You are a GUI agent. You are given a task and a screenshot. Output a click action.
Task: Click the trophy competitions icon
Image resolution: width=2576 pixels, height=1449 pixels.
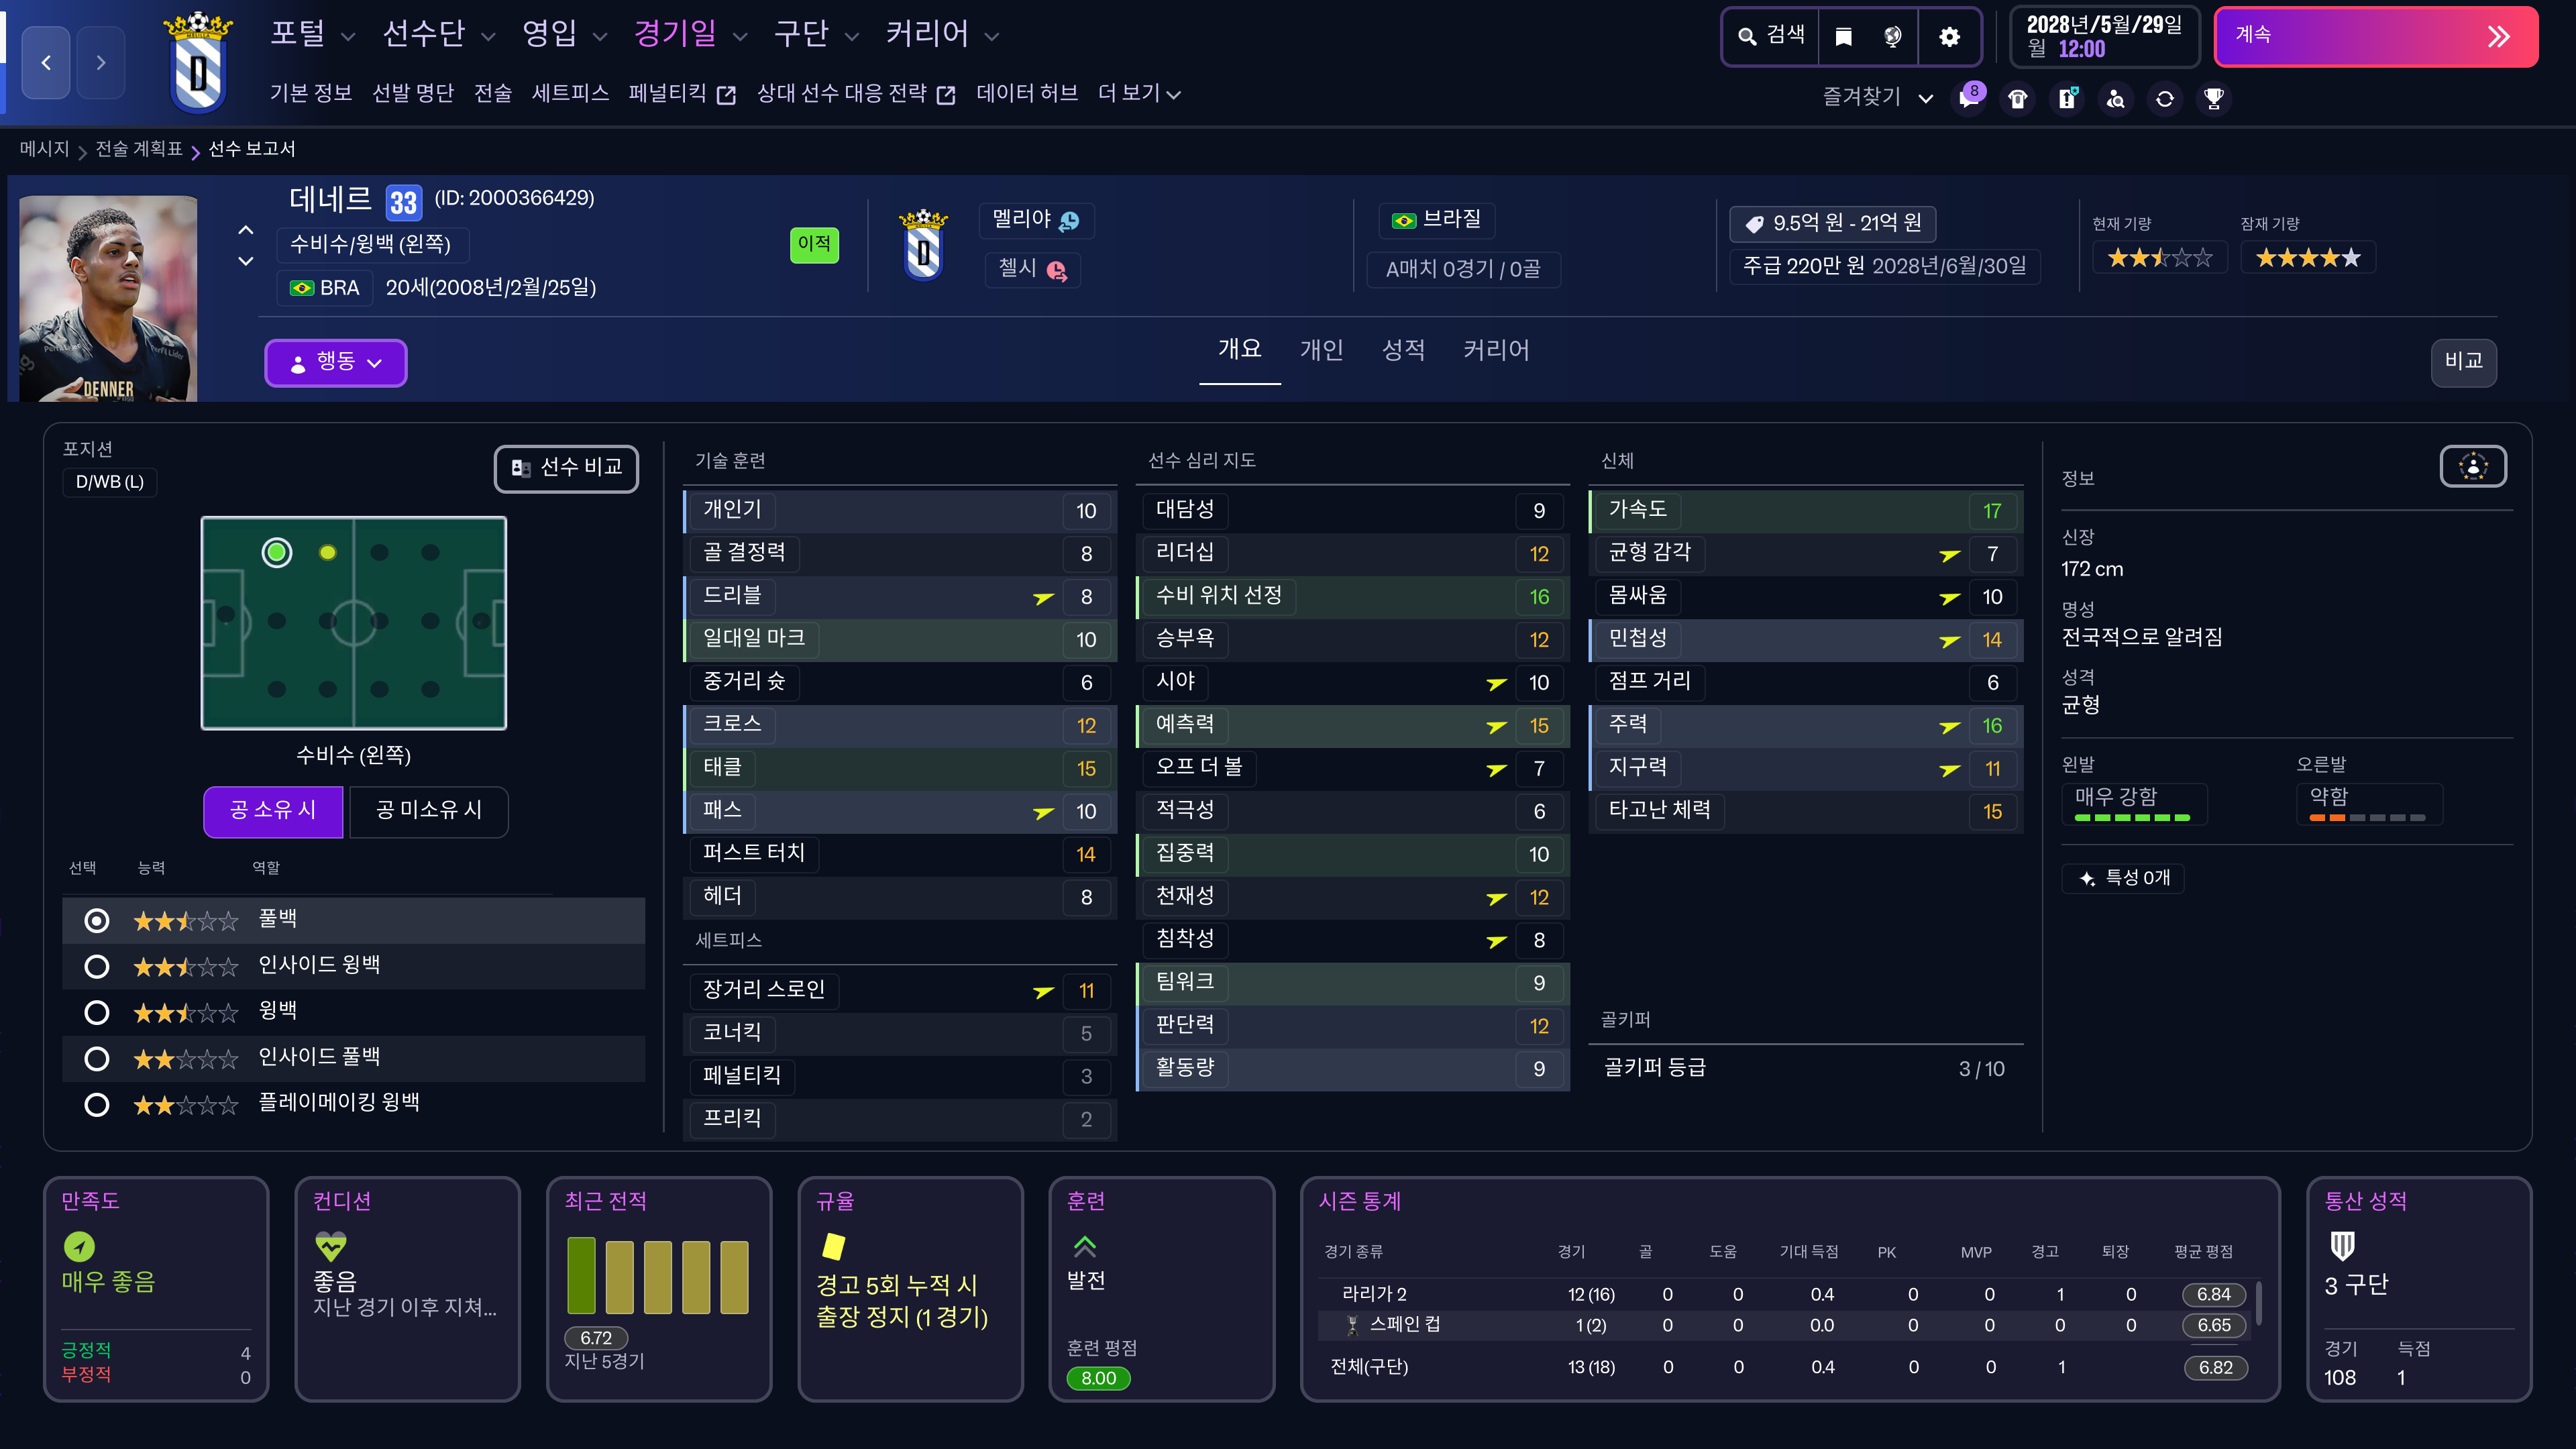point(2214,98)
